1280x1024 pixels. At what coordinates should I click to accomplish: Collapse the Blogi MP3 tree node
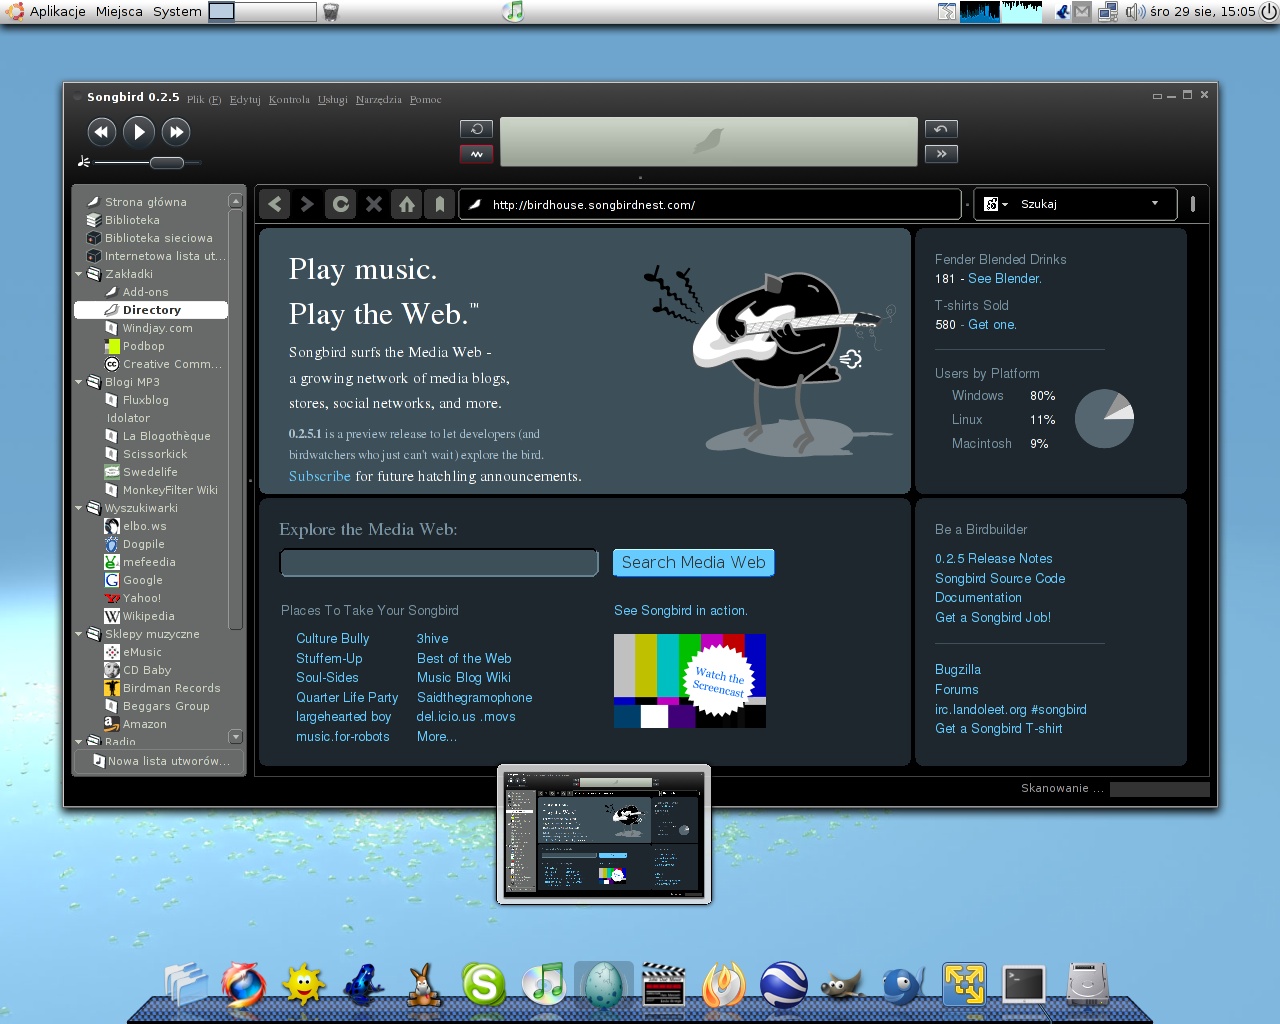79,382
